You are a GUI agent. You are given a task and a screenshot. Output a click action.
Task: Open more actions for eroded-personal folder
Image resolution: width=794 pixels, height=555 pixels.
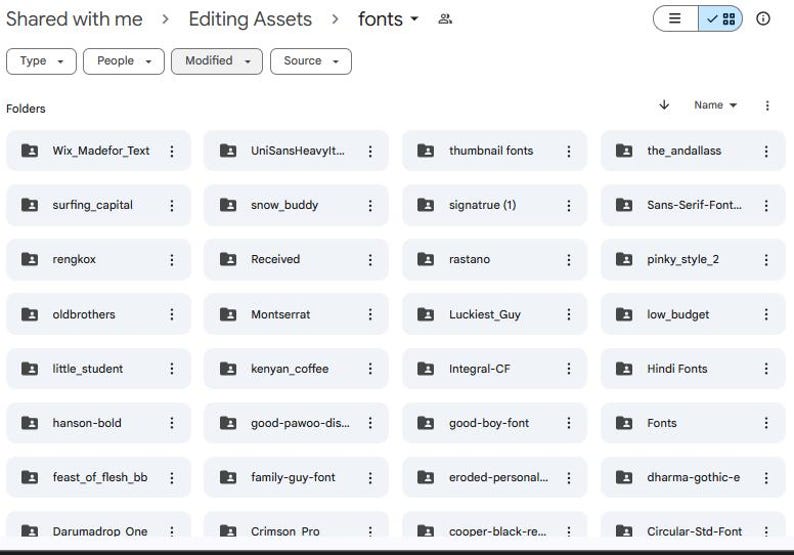(x=569, y=478)
